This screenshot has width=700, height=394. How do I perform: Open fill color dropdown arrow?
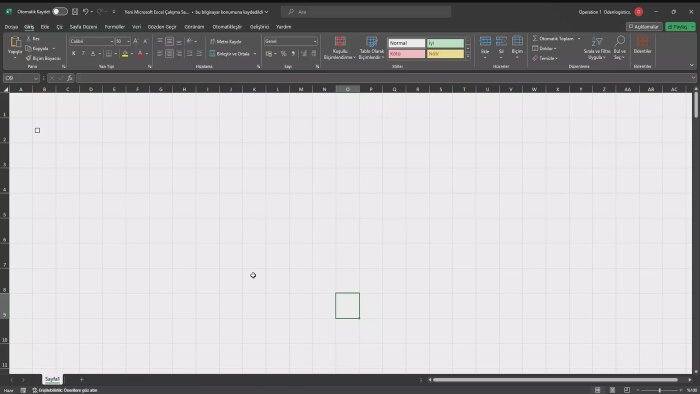(132, 54)
